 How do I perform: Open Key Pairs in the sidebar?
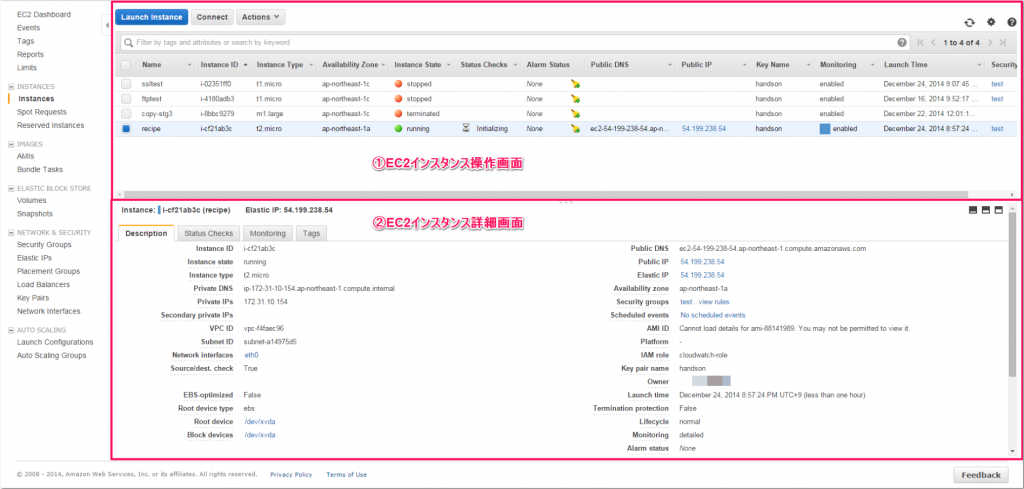pos(33,298)
